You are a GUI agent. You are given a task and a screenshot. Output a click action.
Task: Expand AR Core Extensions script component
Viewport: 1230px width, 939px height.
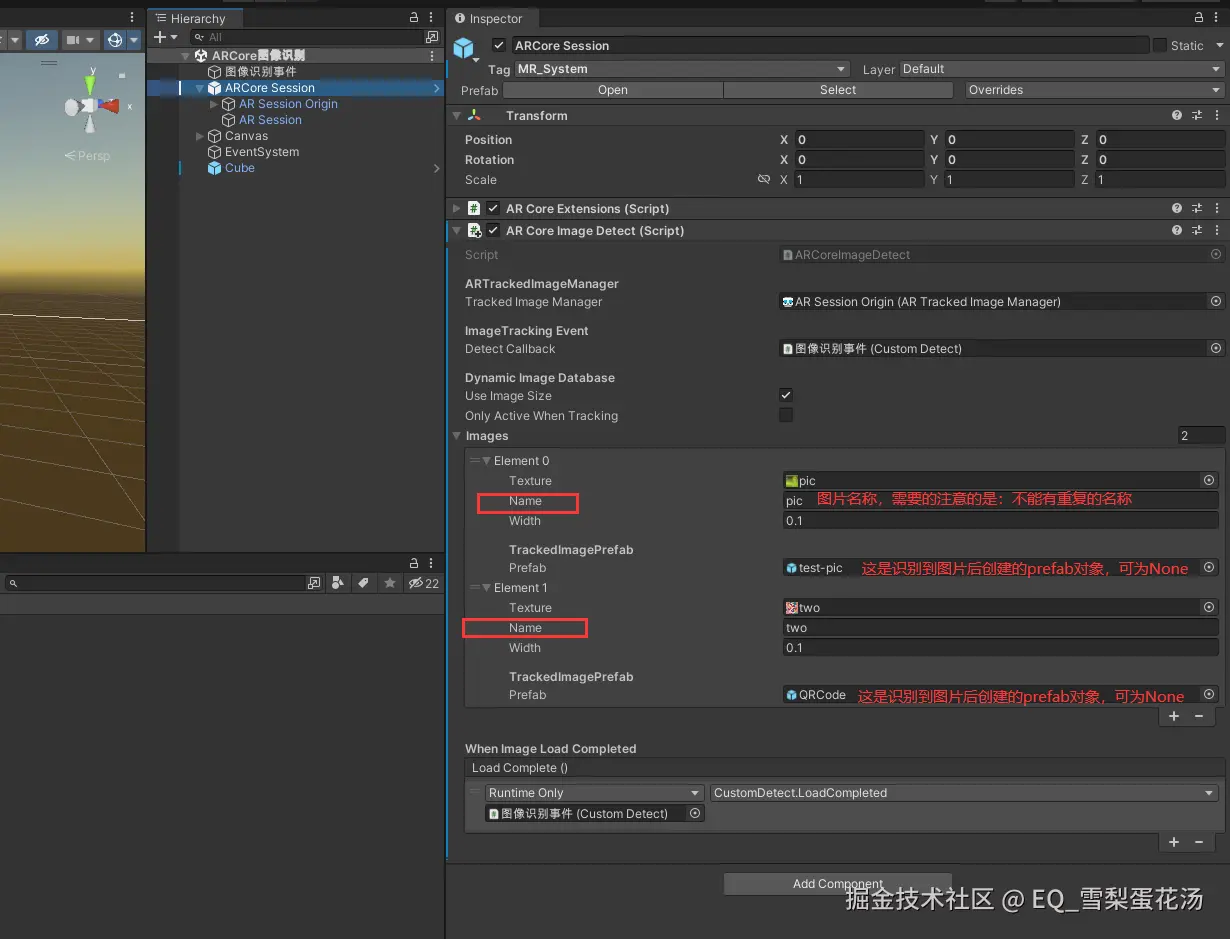457,209
